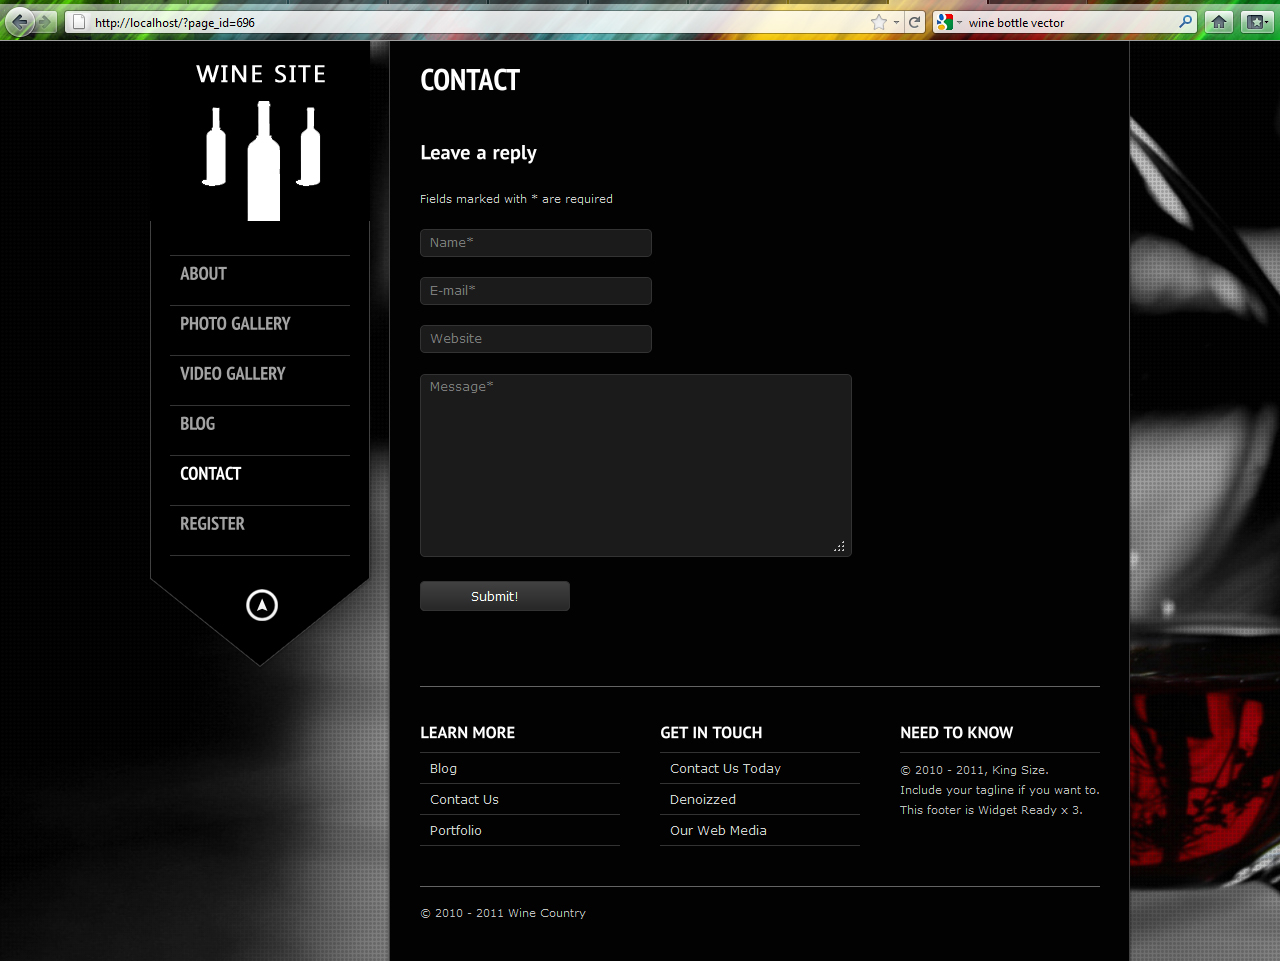Image resolution: width=1280 pixels, height=961 pixels.
Task: Click the magnifier to search wine bottle vector
Action: point(1185,21)
